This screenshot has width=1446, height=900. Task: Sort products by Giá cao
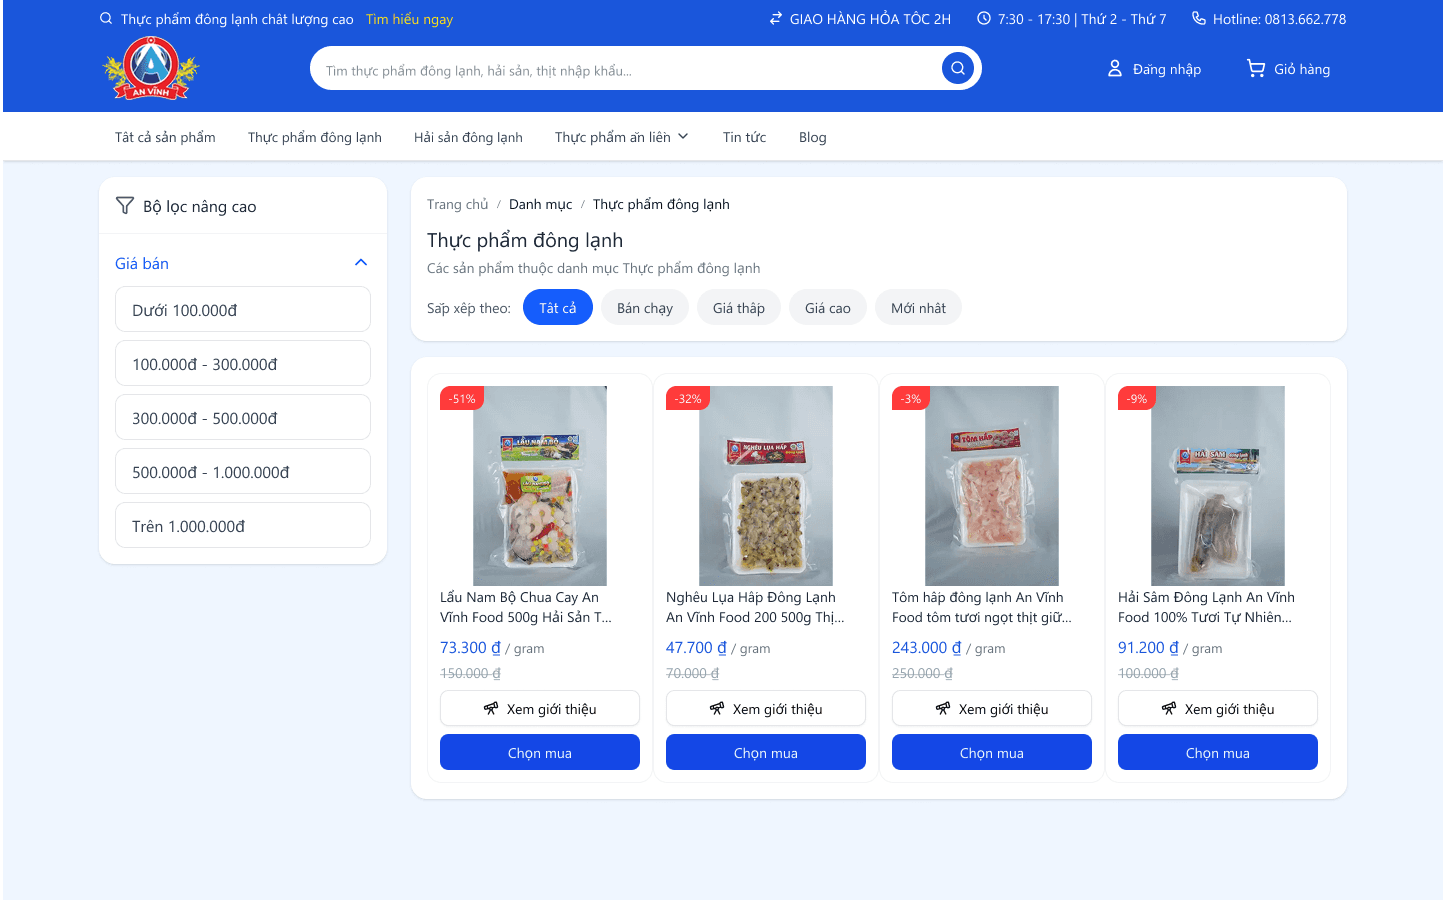[x=828, y=307]
